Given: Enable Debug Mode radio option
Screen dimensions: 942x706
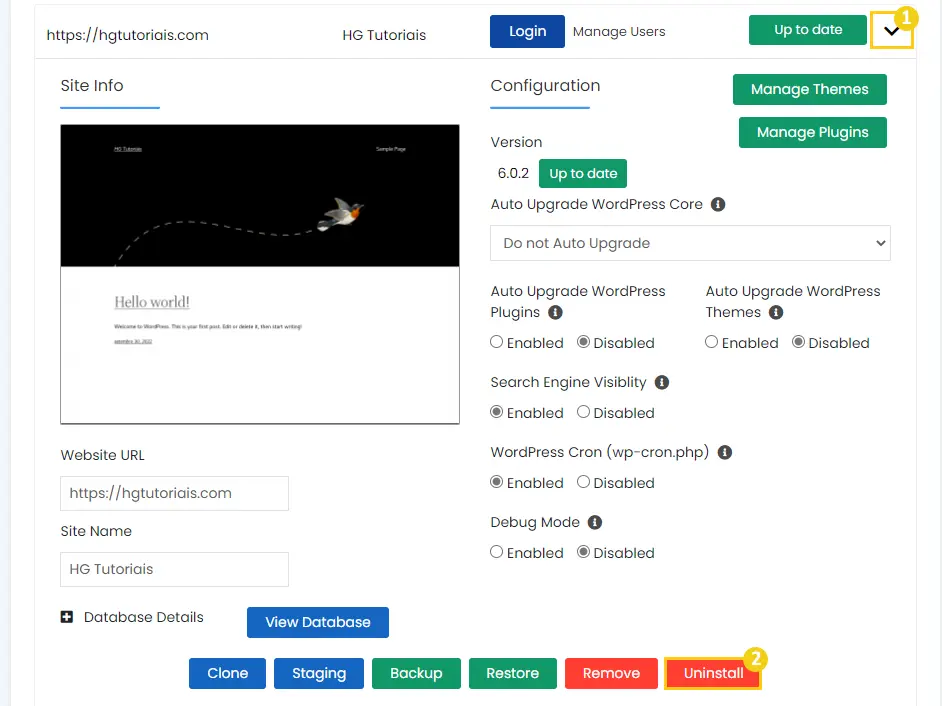Looking at the screenshot, I should click(x=496, y=552).
